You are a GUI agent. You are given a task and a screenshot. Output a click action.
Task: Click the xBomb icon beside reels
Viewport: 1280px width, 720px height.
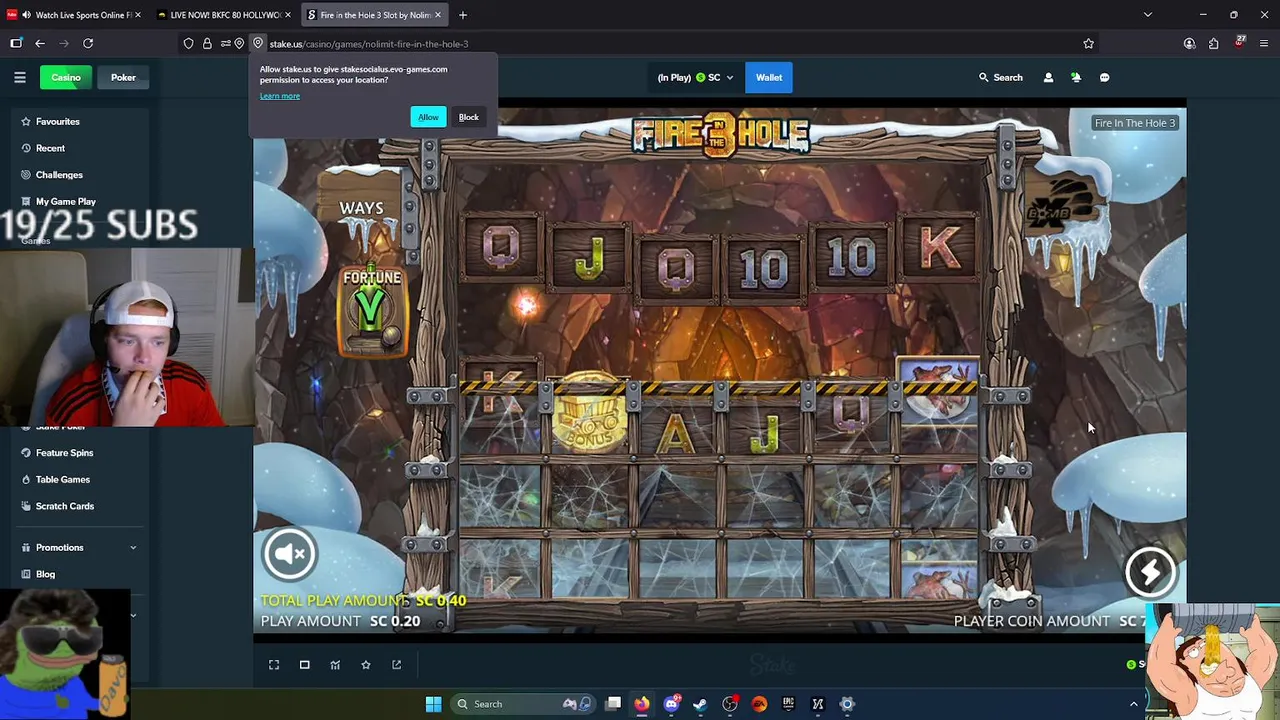point(1065,203)
